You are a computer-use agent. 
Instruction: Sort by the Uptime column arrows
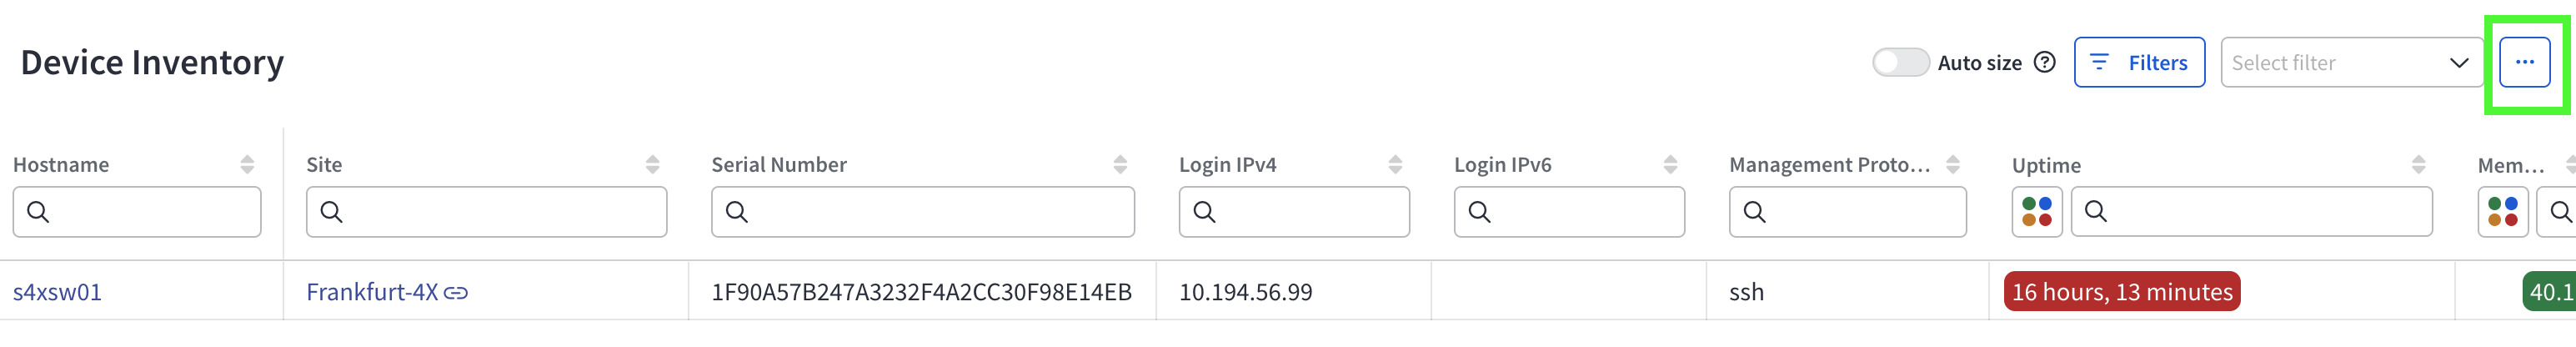pyautogui.click(x=2418, y=165)
